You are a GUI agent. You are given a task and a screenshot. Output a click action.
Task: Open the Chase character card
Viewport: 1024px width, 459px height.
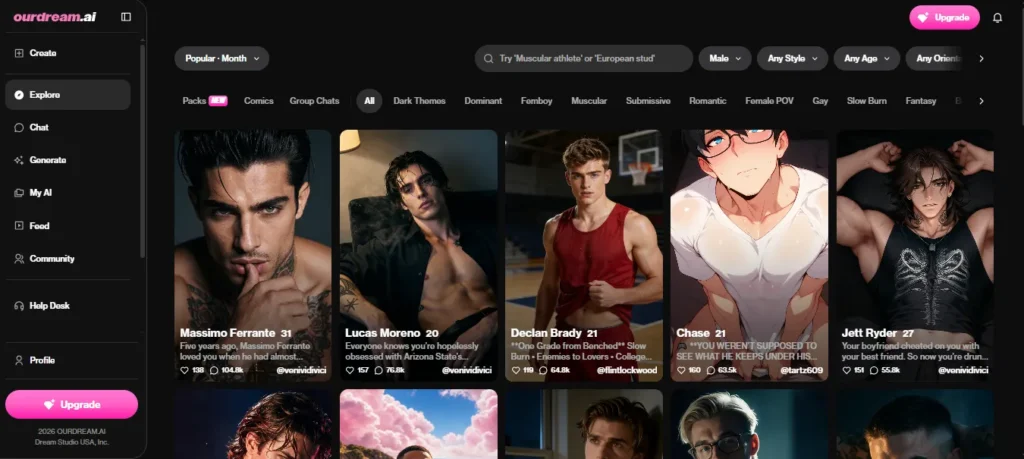point(749,255)
